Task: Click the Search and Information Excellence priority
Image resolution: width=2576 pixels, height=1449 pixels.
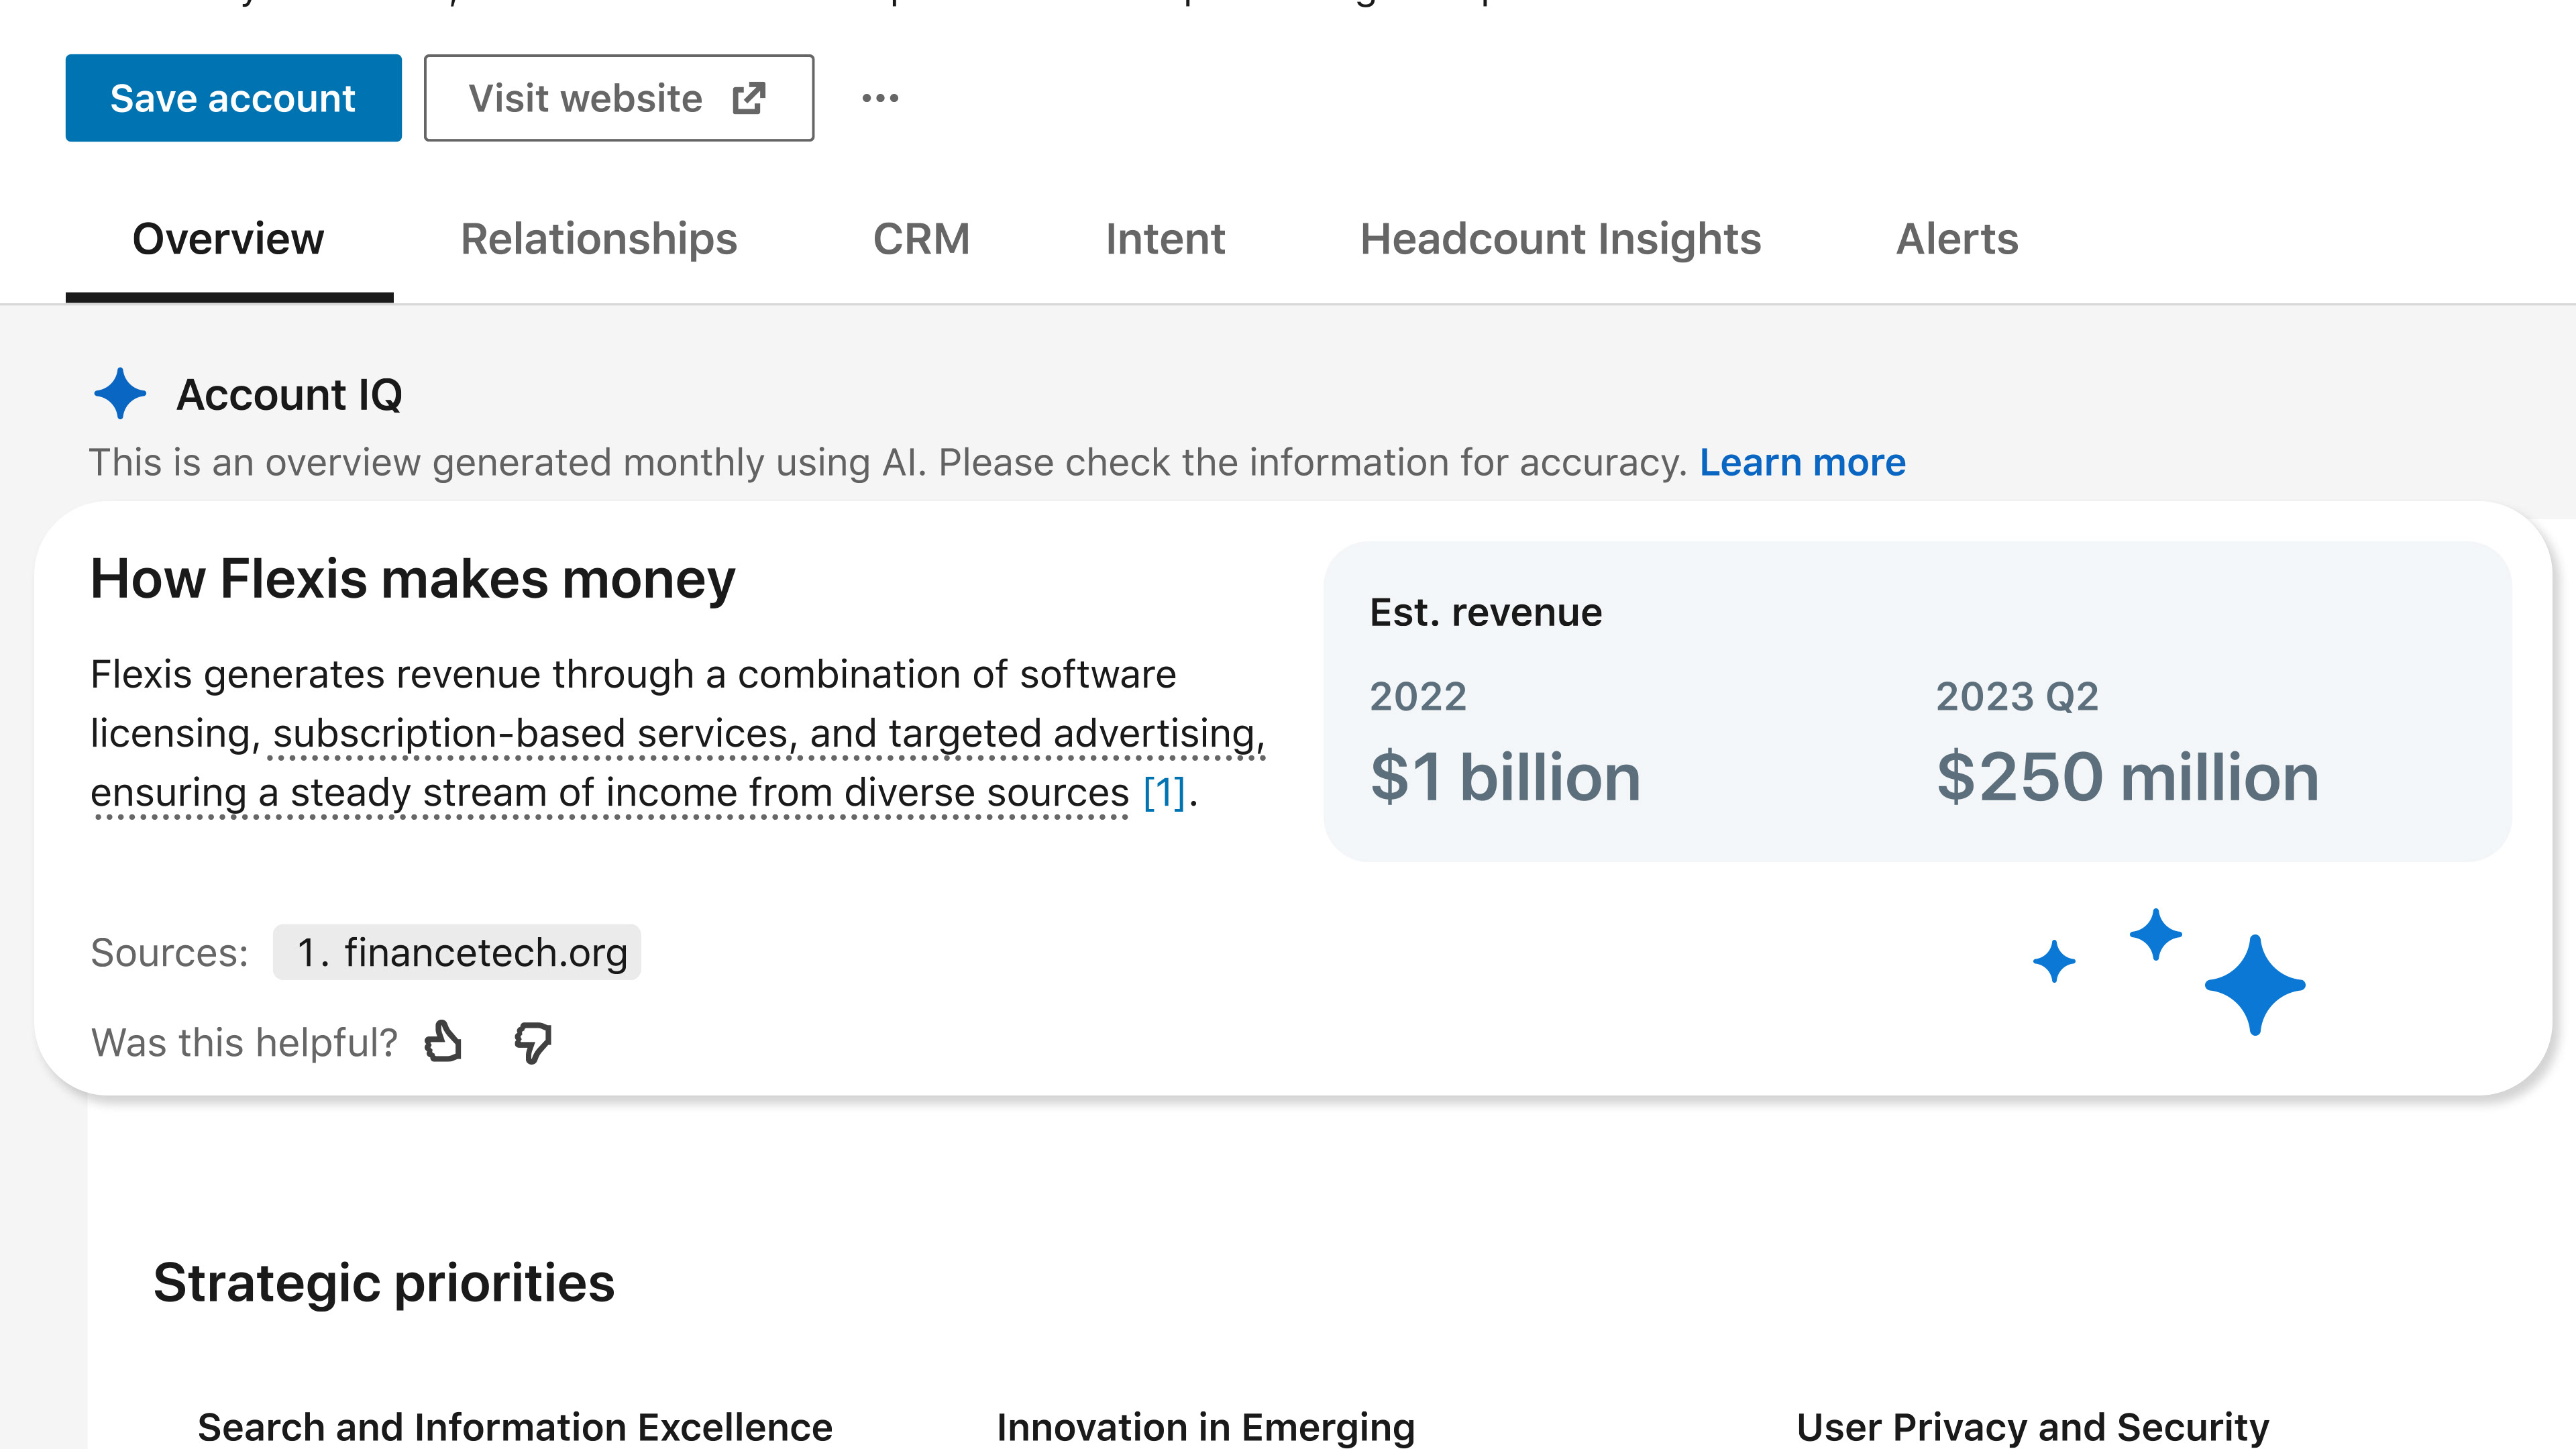Action: point(515,1426)
